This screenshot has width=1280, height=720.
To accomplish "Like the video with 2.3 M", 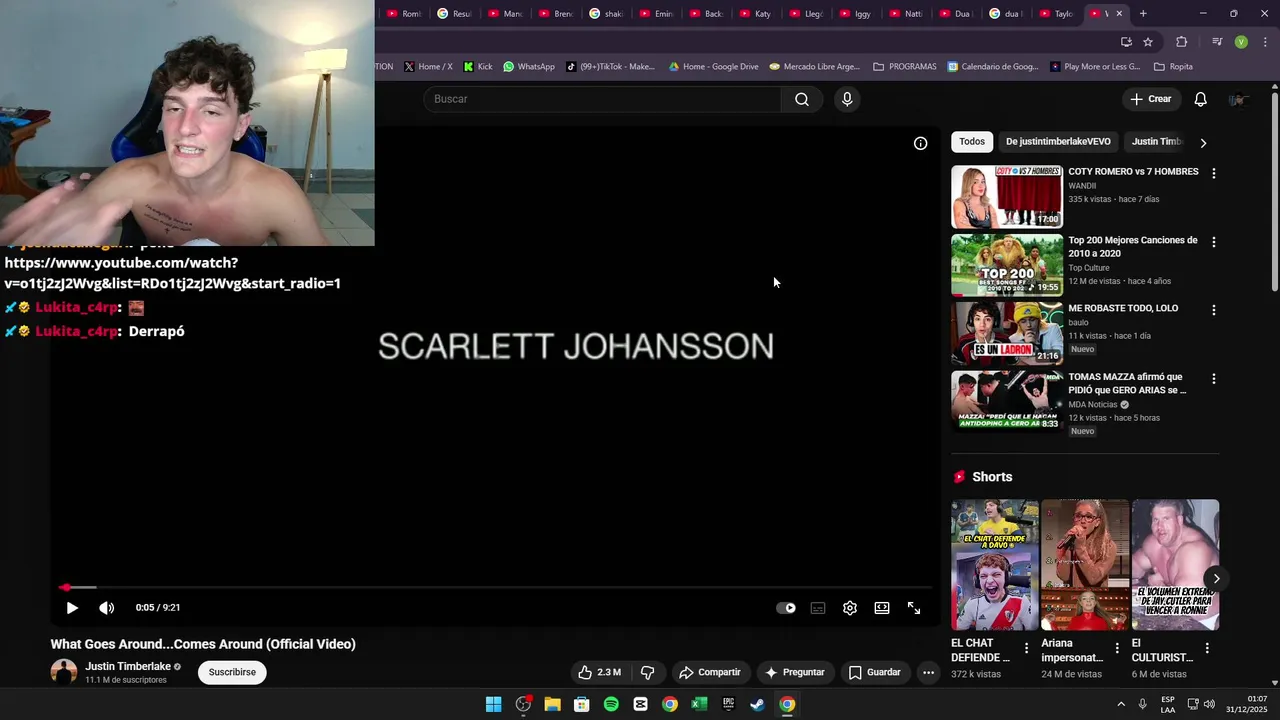I will (x=599, y=672).
